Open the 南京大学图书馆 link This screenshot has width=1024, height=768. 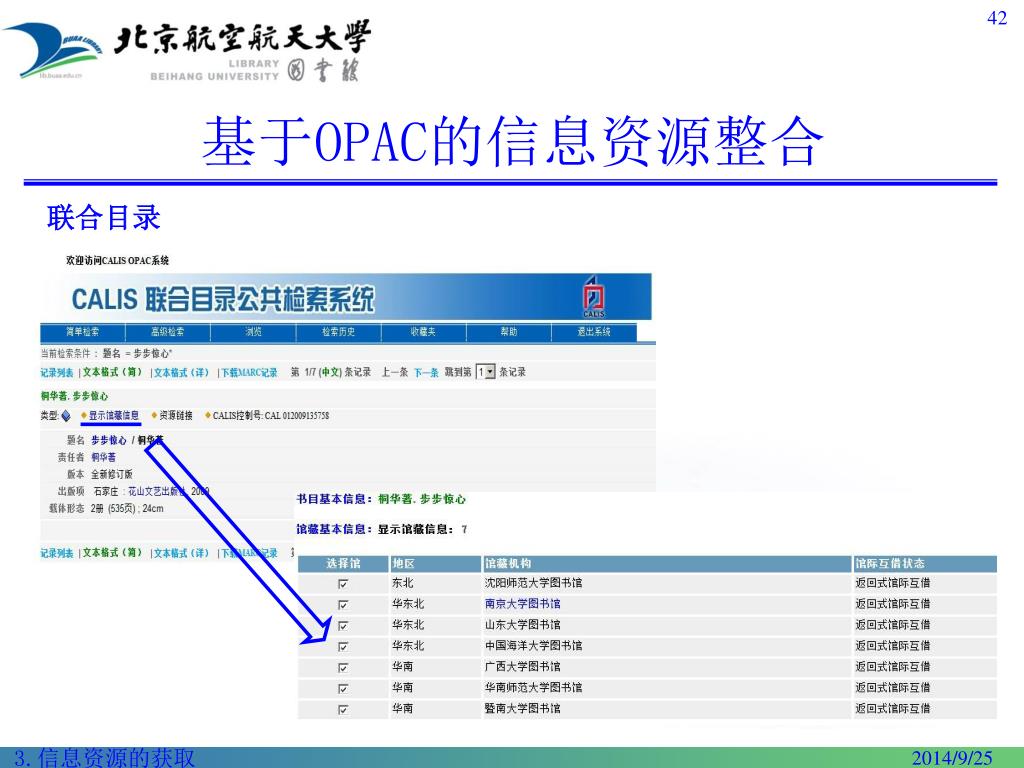[522, 604]
